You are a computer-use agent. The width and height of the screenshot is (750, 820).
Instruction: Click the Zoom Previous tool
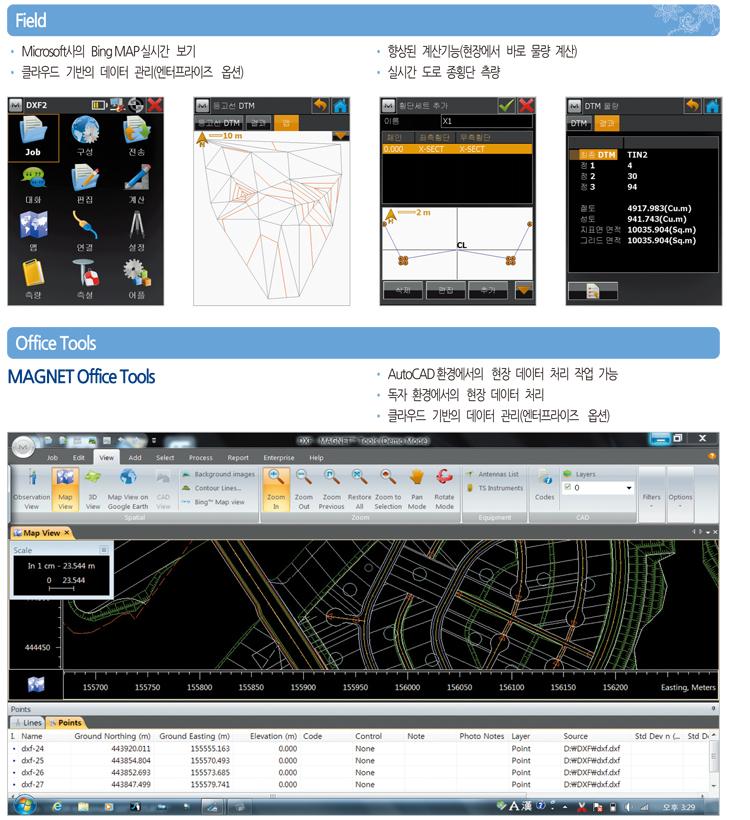[x=332, y=489]
